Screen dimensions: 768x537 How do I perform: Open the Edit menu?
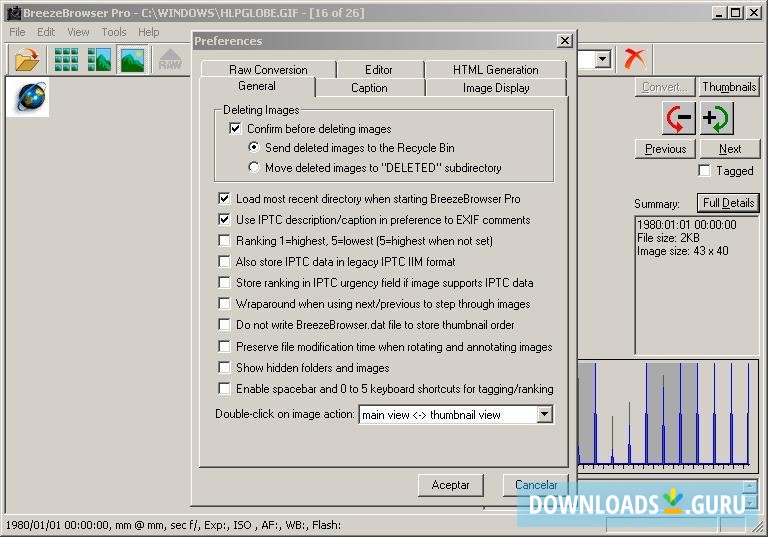(x=46, y=32)
